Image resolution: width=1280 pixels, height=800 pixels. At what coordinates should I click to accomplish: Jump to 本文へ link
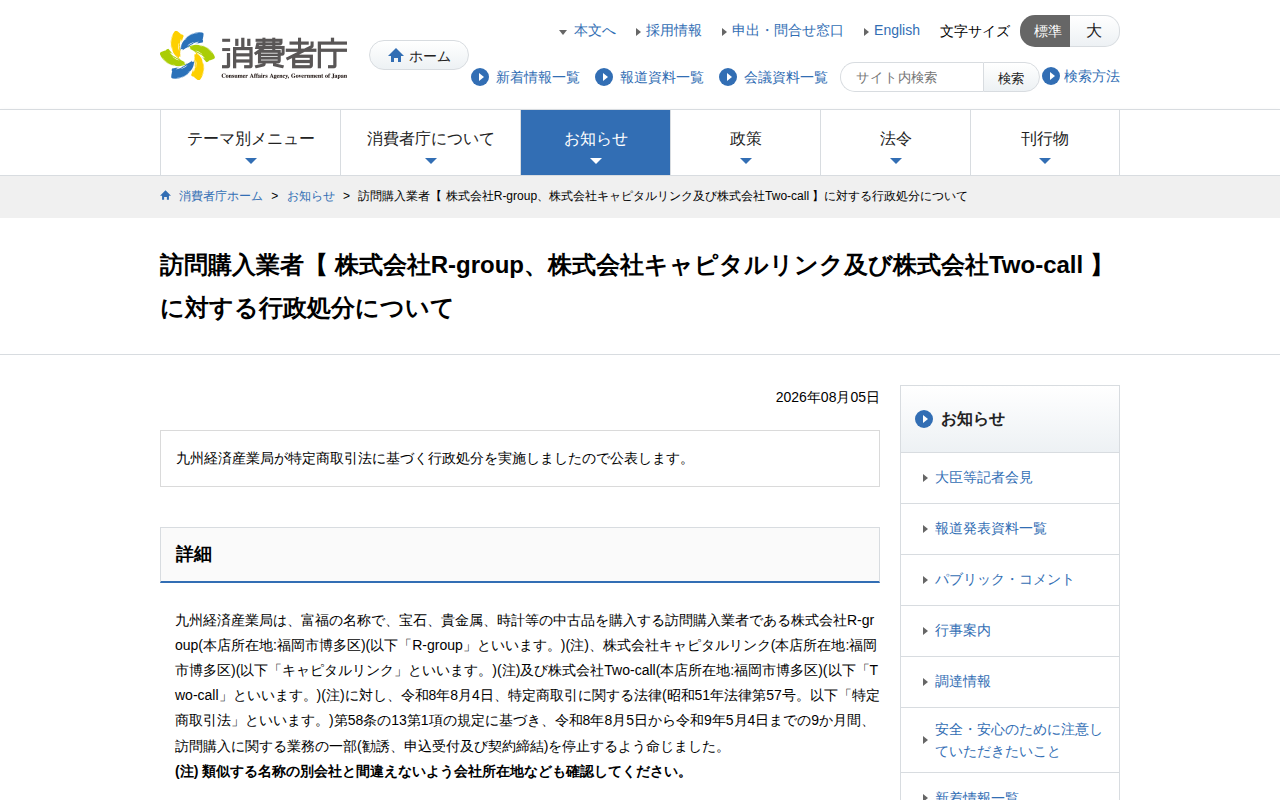click(594, 31)
